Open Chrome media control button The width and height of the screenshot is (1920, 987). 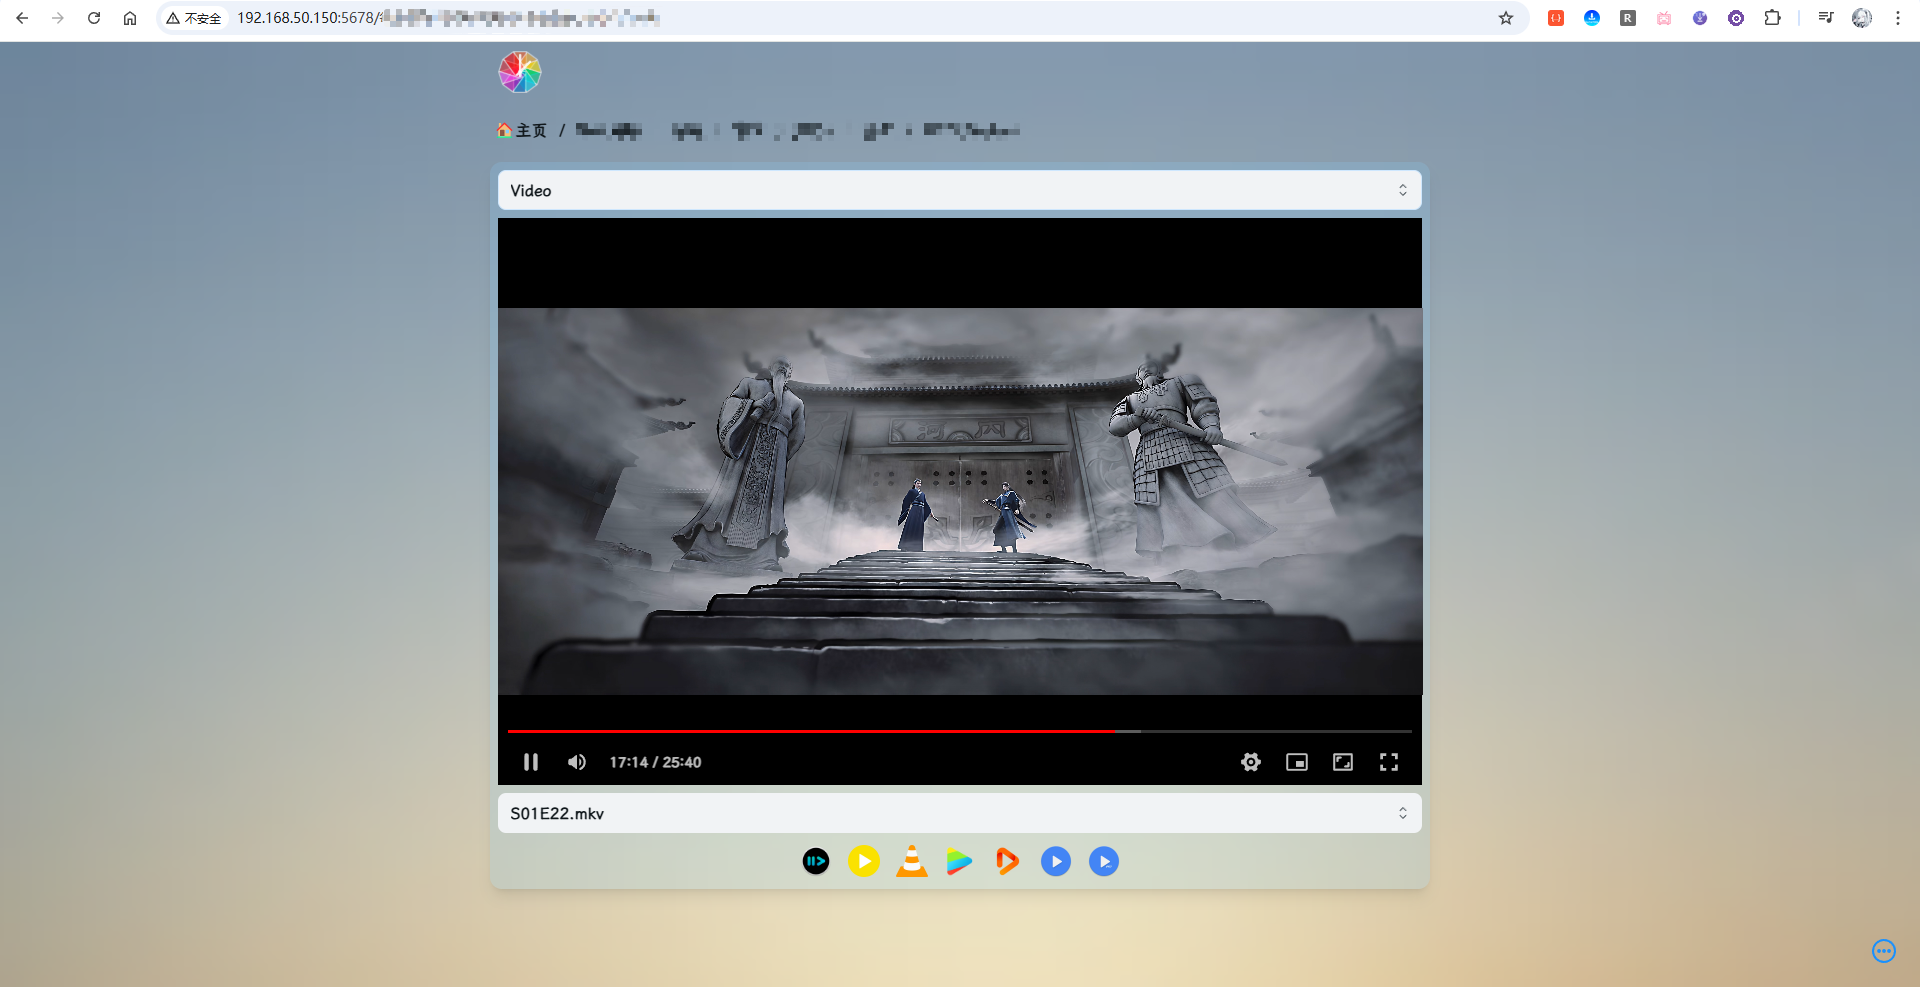(1825, 18)
